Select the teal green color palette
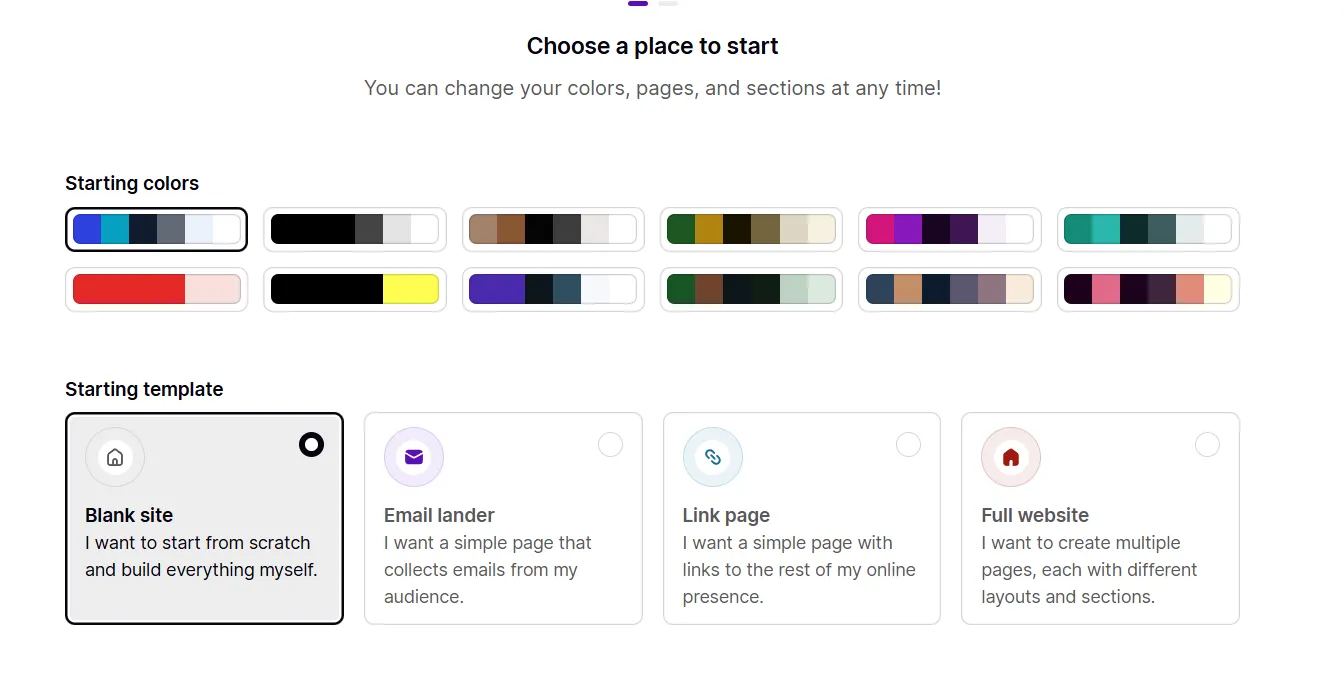 pos(1148,230)
